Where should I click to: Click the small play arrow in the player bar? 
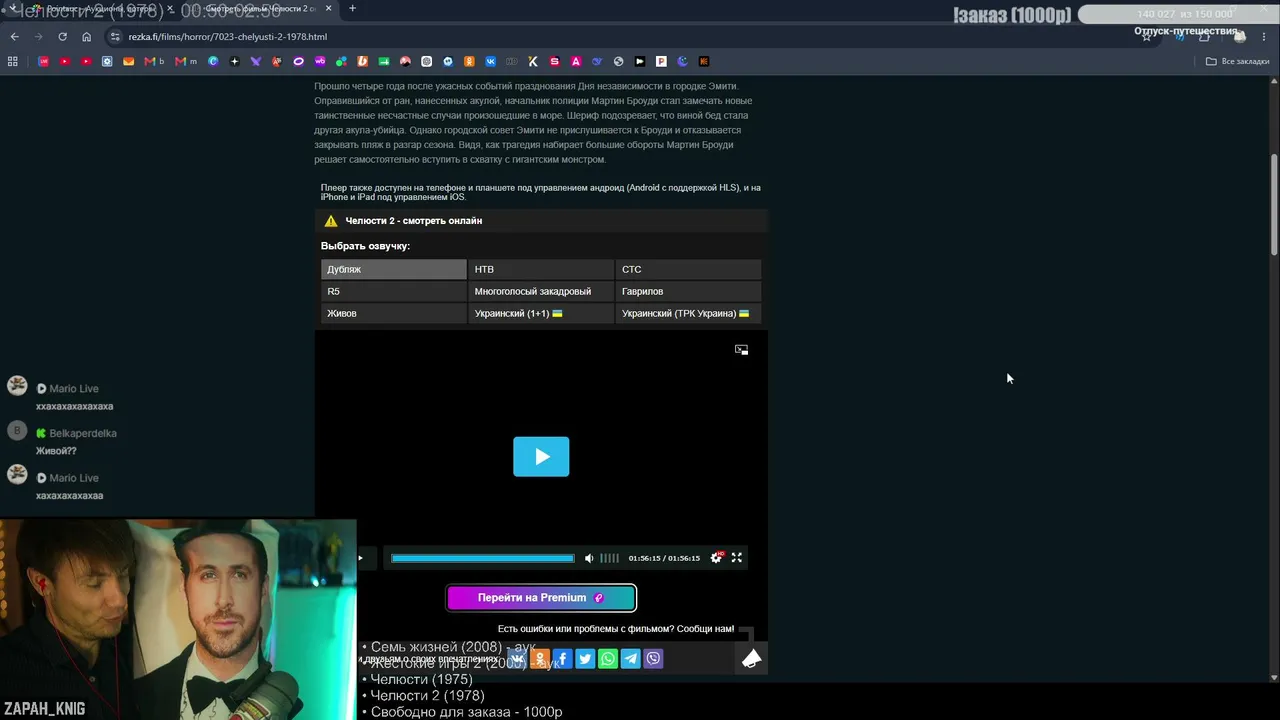[360, 558]
